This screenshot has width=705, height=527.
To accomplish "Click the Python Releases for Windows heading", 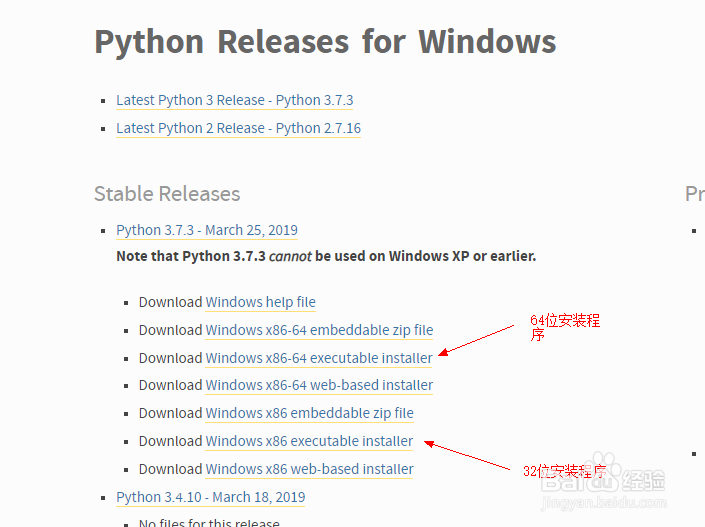I will click(x=325, y=42).
